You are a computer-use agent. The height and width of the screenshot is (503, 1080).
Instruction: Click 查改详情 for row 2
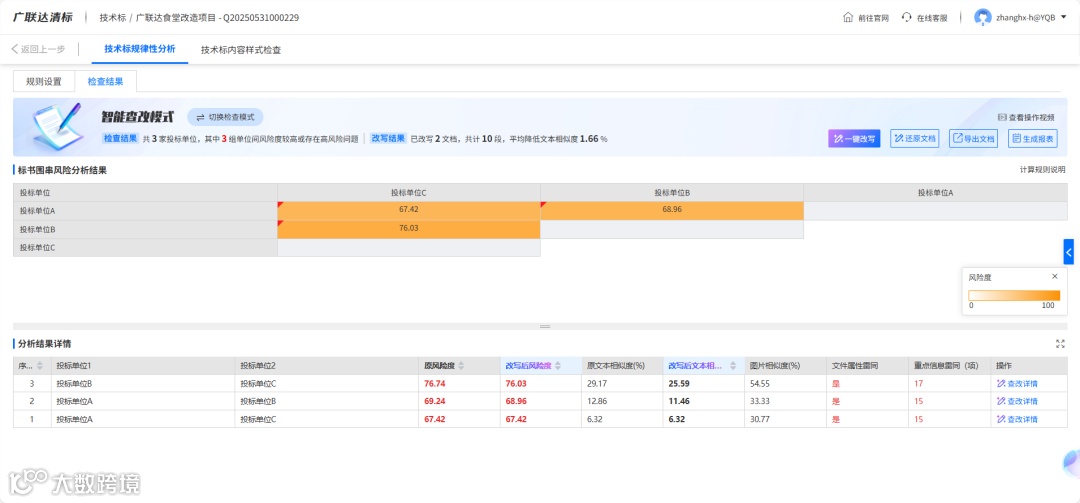point(1017,401)
